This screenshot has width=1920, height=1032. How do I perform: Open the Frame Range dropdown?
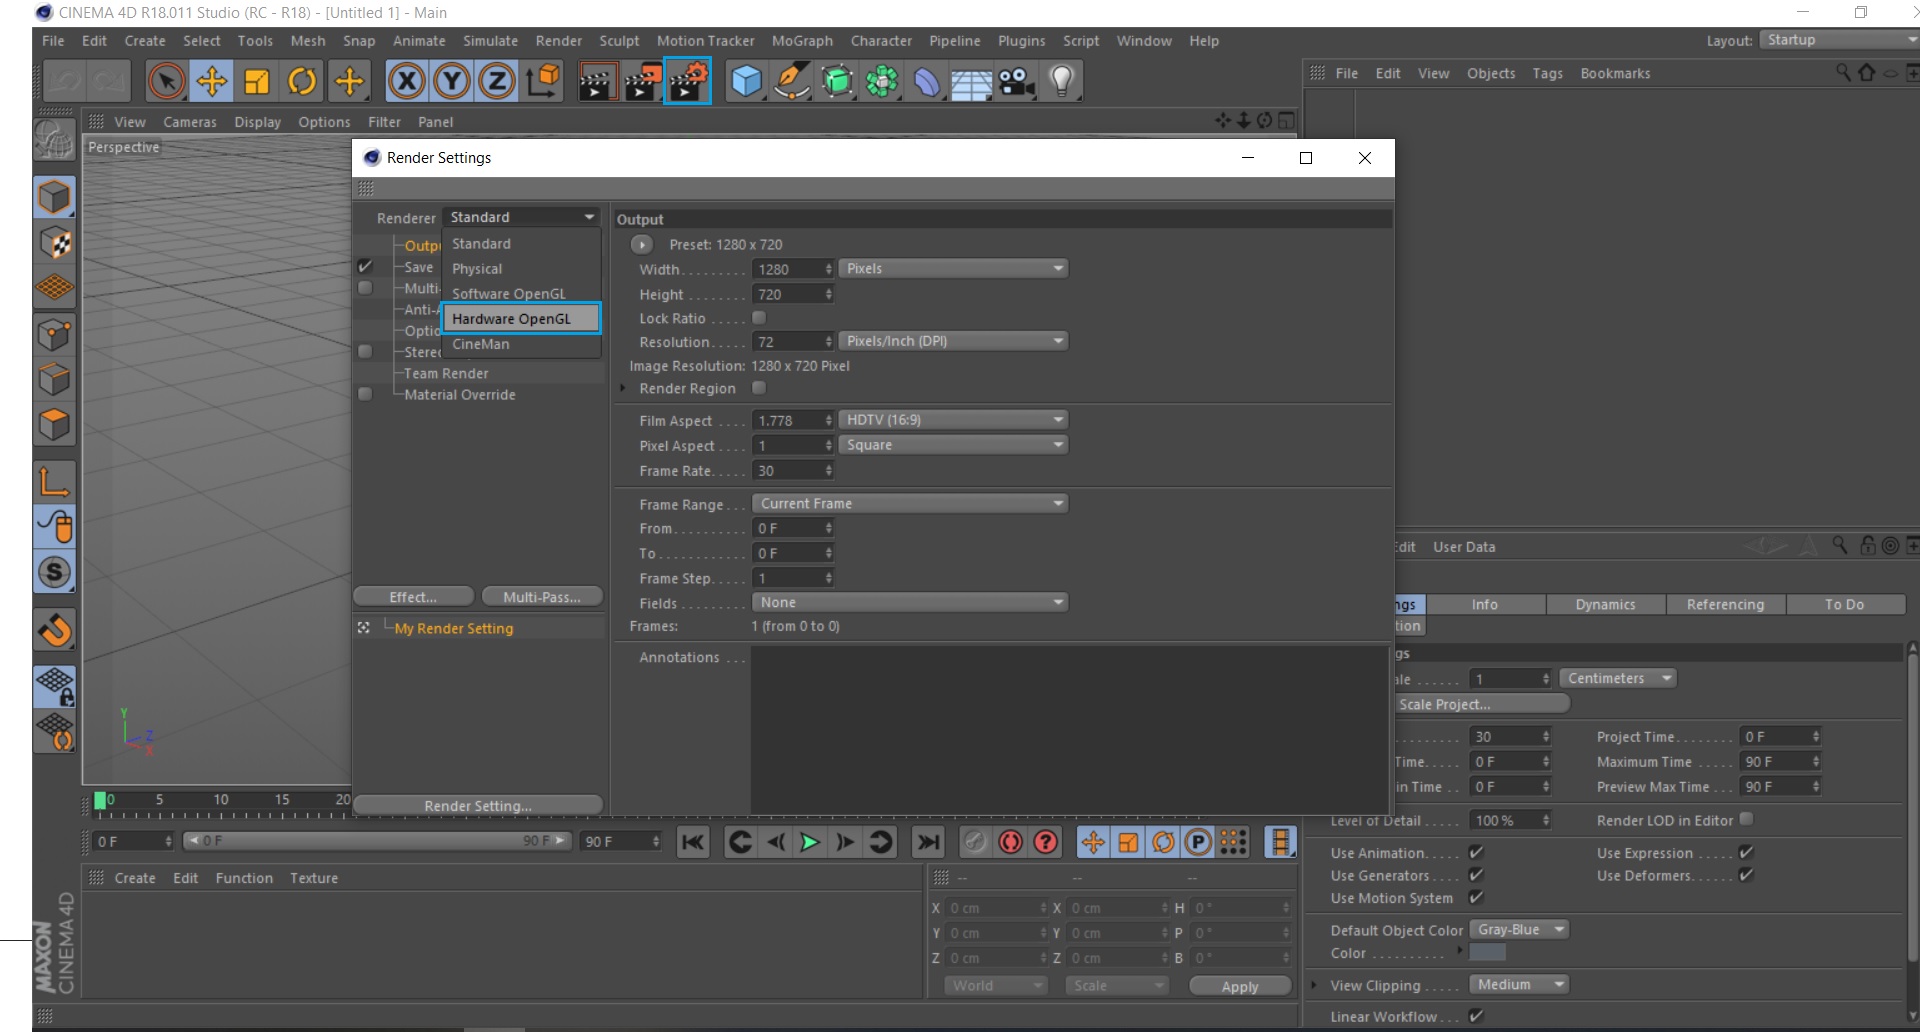point(909,504)
